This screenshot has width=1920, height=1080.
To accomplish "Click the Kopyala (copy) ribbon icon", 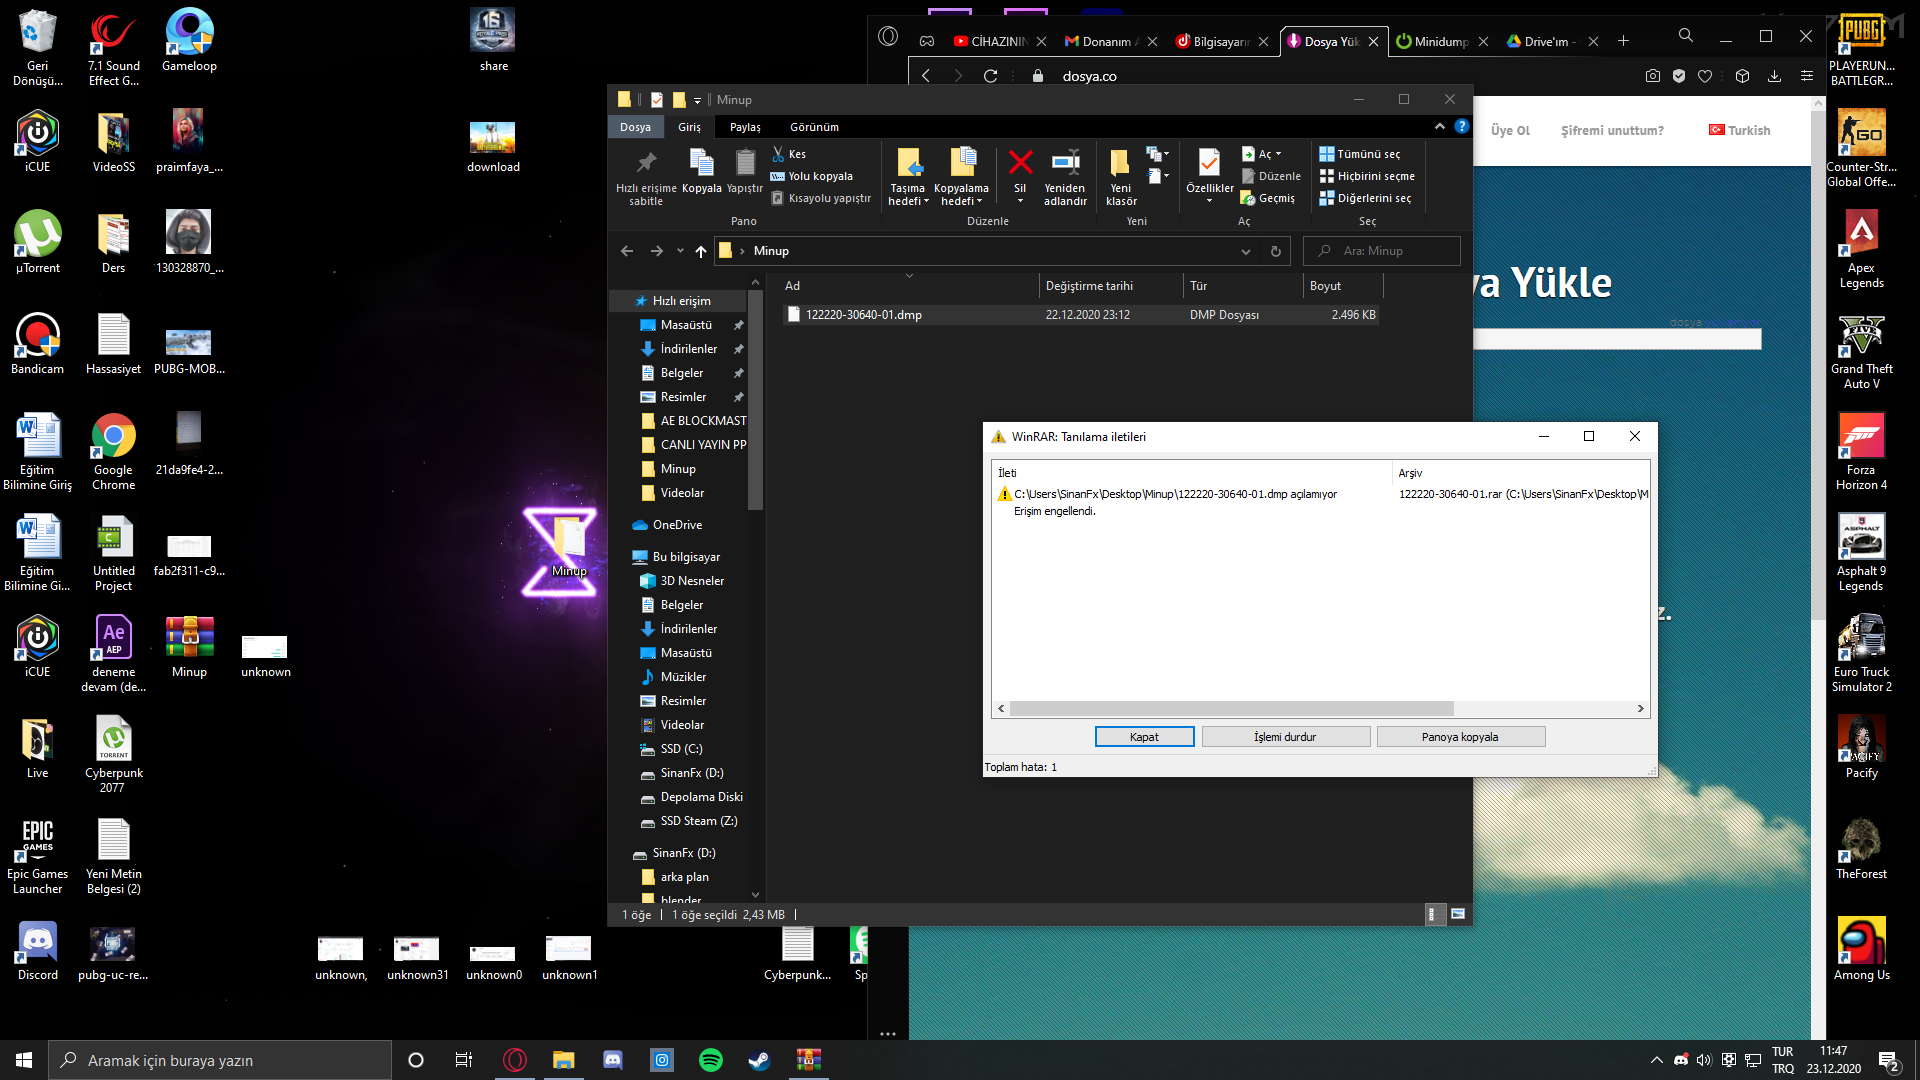I will [x=701, y=164].
